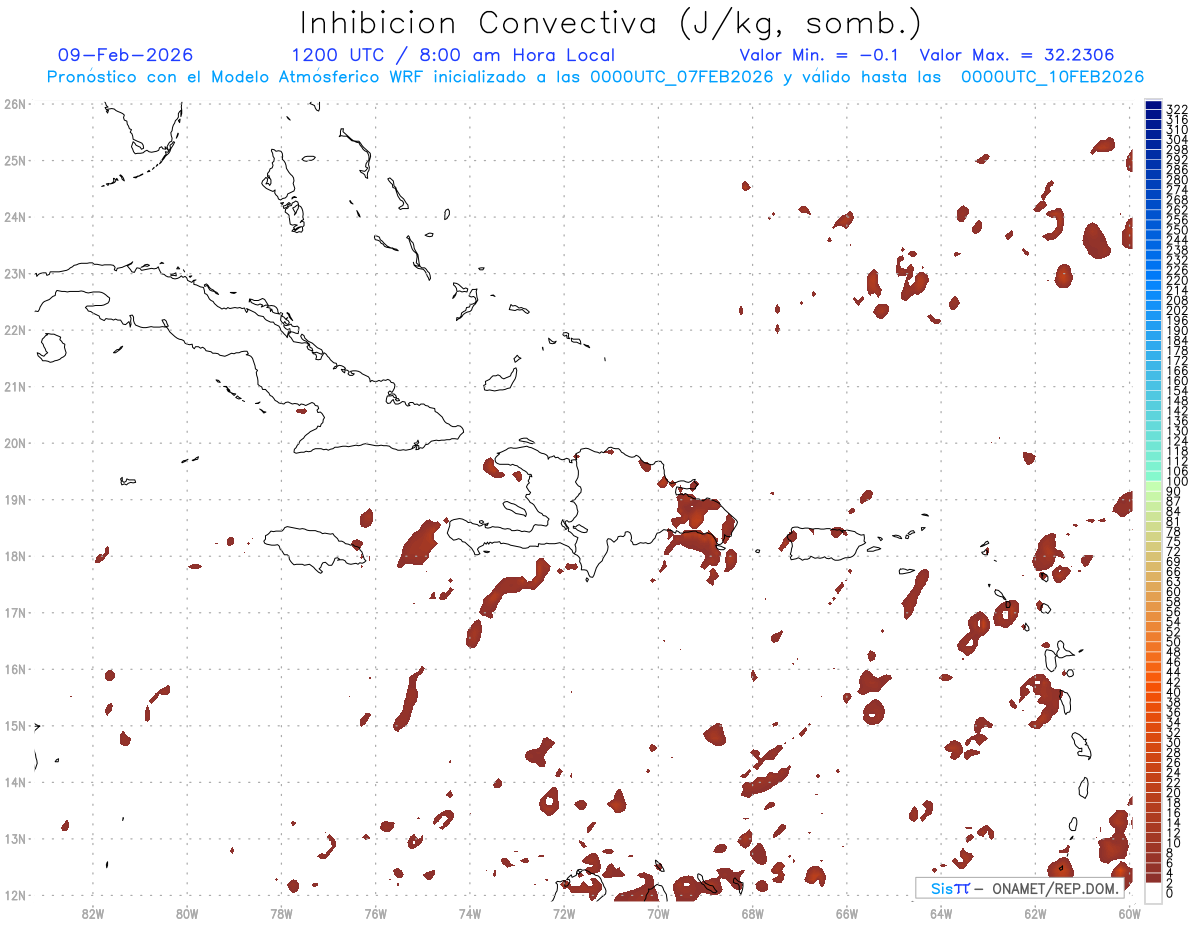
Task: Click the 78W longitude label
Action: click(281, 912)
